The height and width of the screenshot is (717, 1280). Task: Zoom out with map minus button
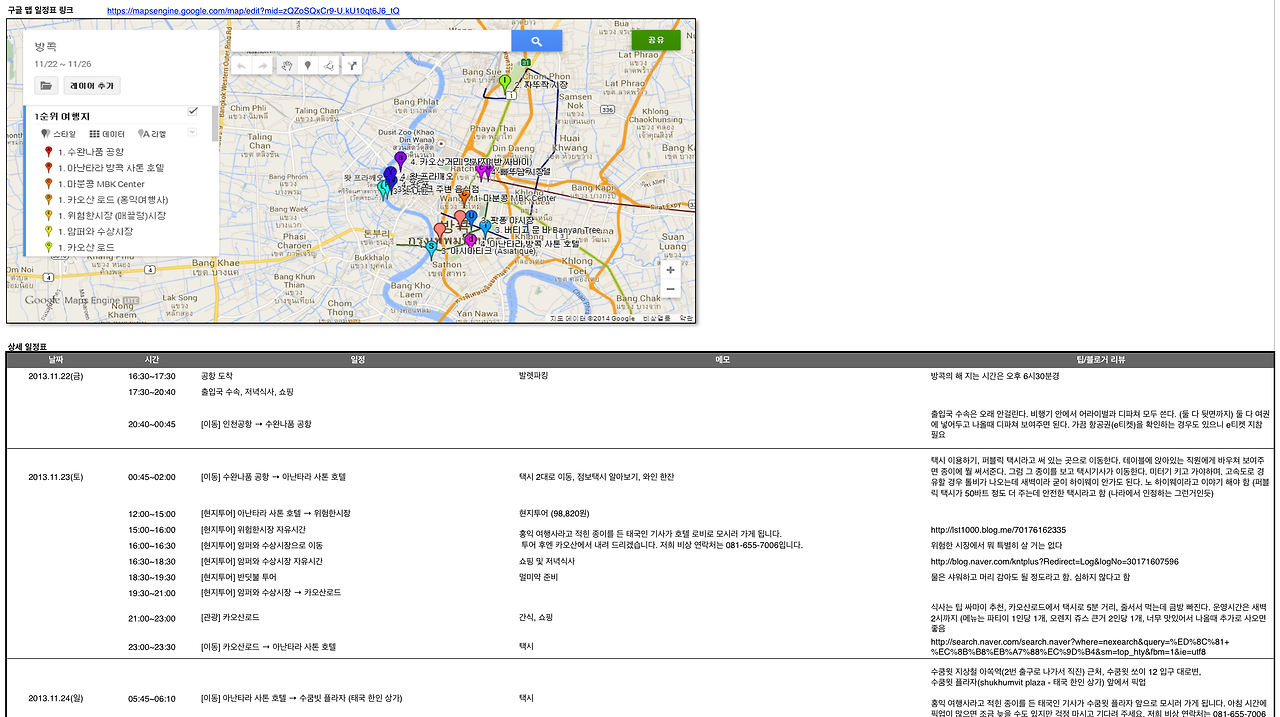click(670, 289)
